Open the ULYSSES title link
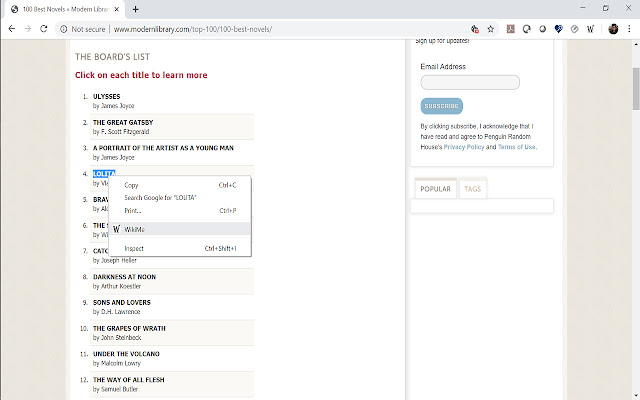This screenshot has width=640, height=400. 107,96
